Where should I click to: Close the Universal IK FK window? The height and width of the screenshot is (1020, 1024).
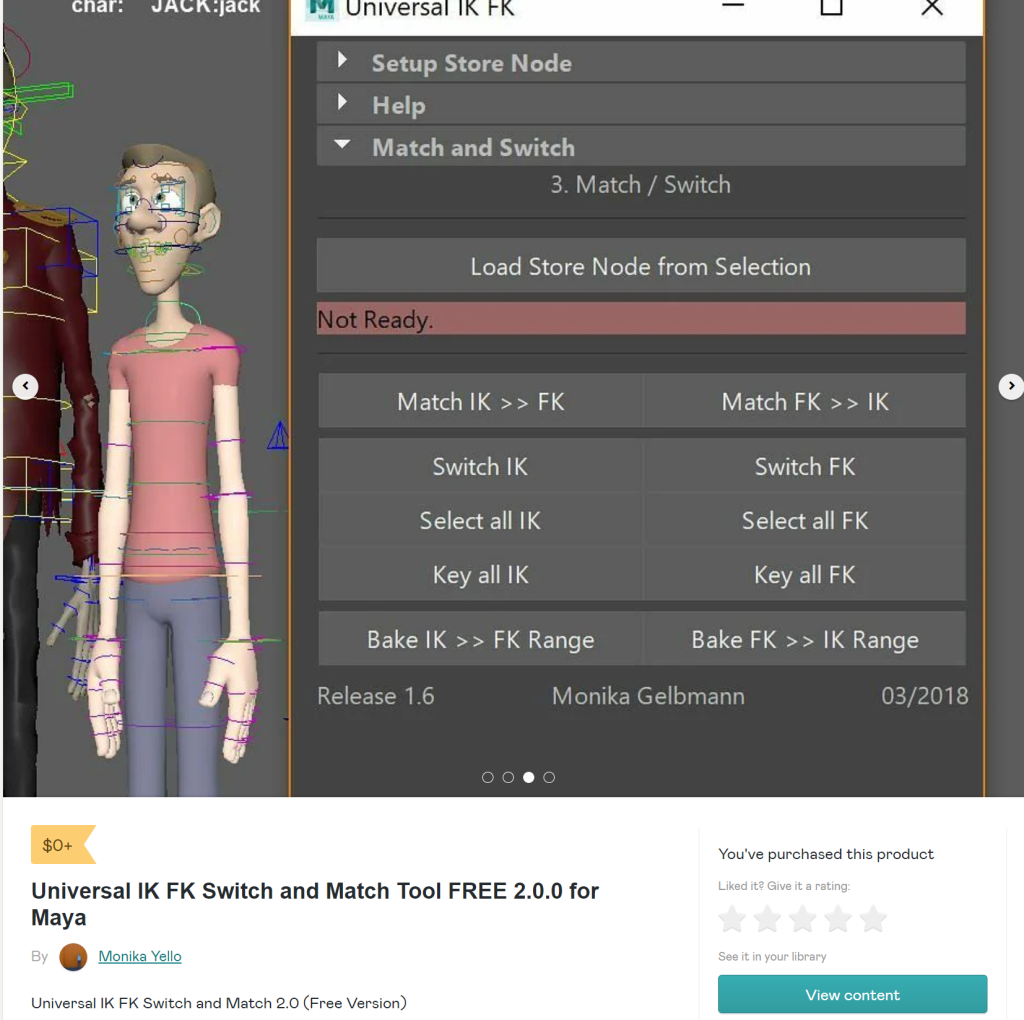(x=932, y=7)
